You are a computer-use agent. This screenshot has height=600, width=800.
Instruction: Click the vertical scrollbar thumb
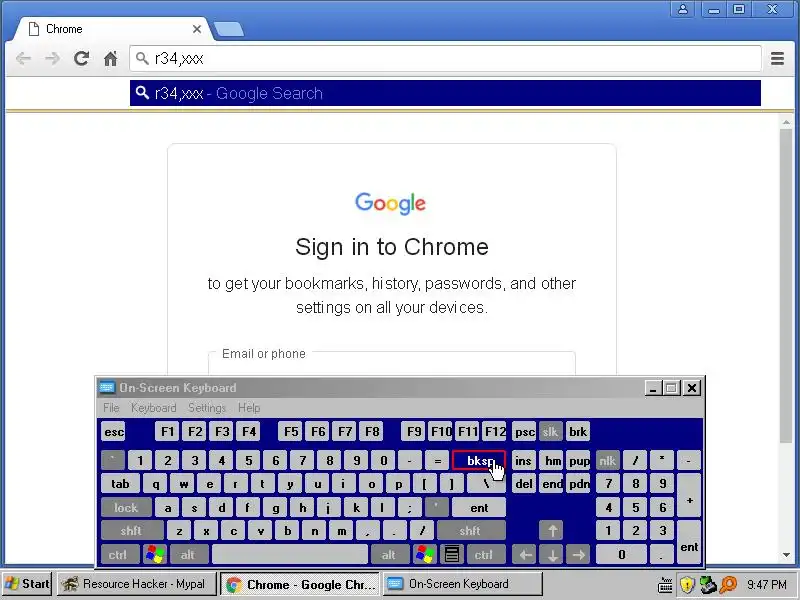pyautogui.click(x=786, y=286)
